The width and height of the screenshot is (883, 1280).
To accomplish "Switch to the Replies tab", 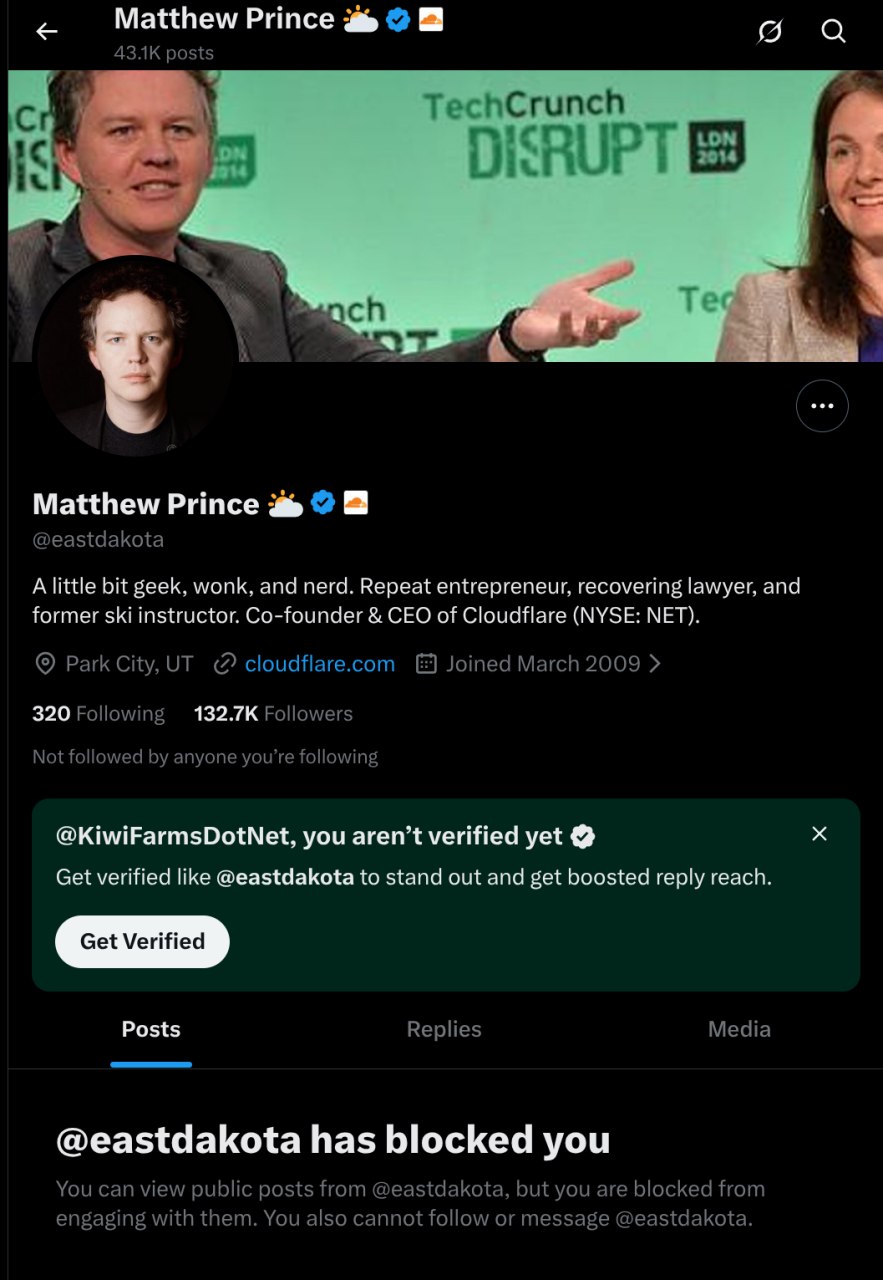I will [x=443, y=1029].
